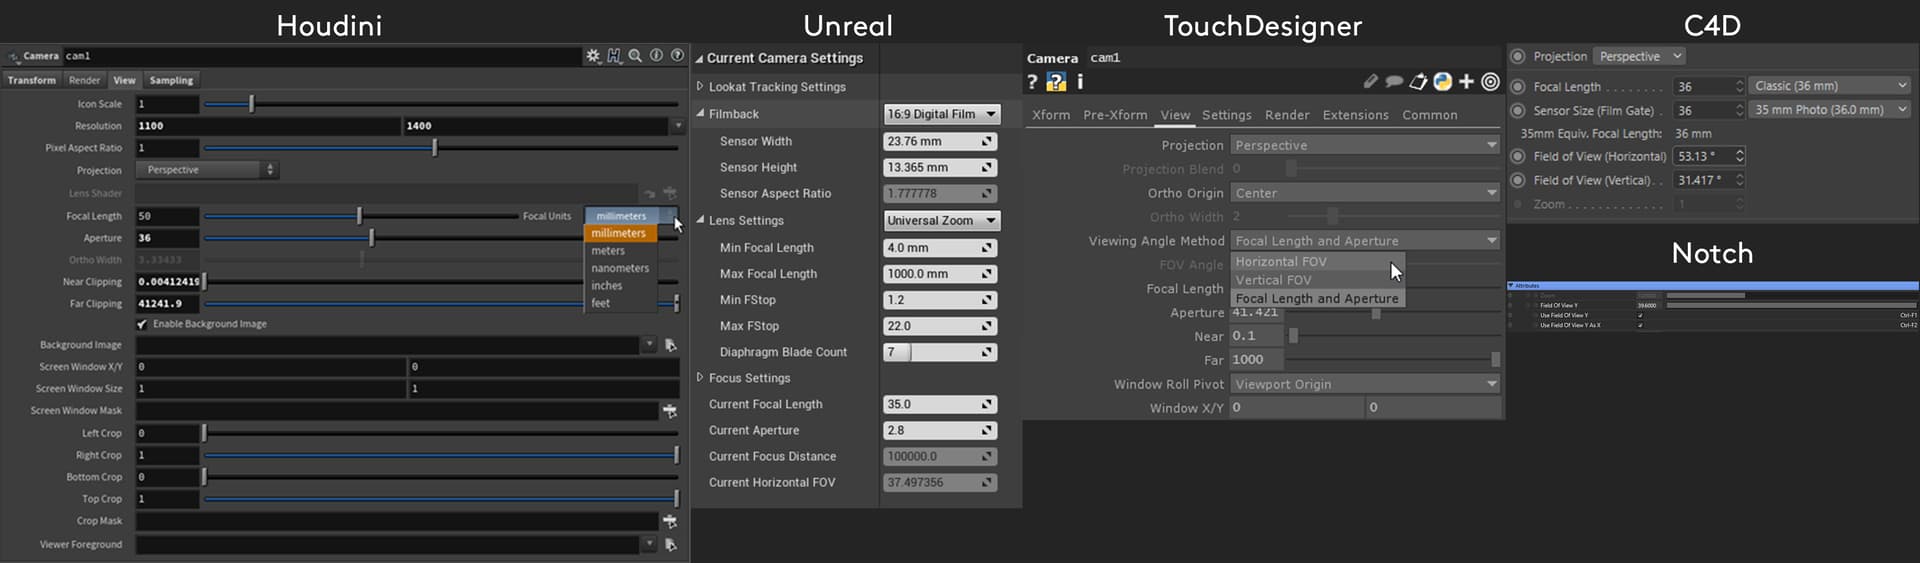This screenshot has height=563, width=1920.
Task: Click TouchDesigner pencil edit icon
Action: pyautogui.click(x=1370, y=82)
